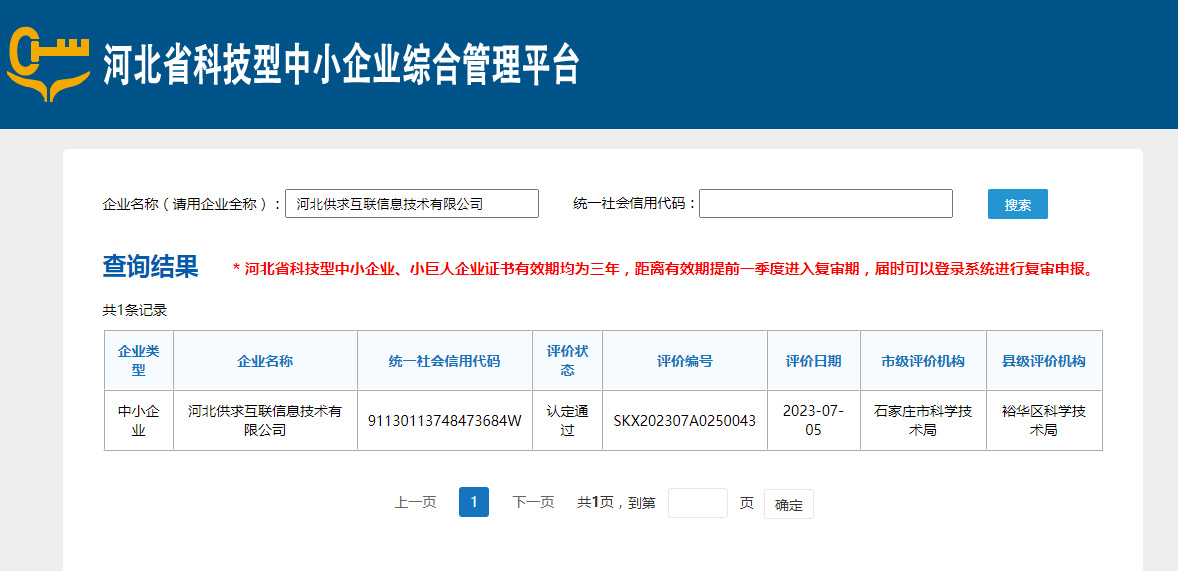1178x571 pixels.
Task: Click the golden key logo icon
Action: pyautogui.click(x=48, y=64)
